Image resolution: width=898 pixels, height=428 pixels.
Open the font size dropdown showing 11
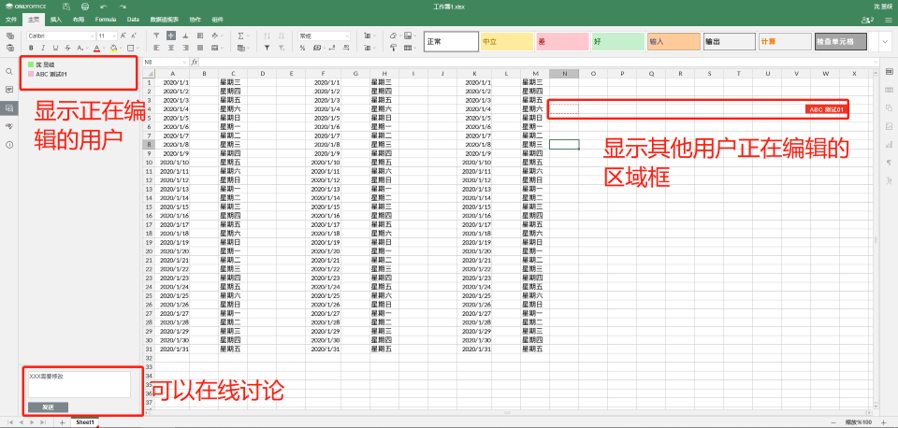coord(105,36)
